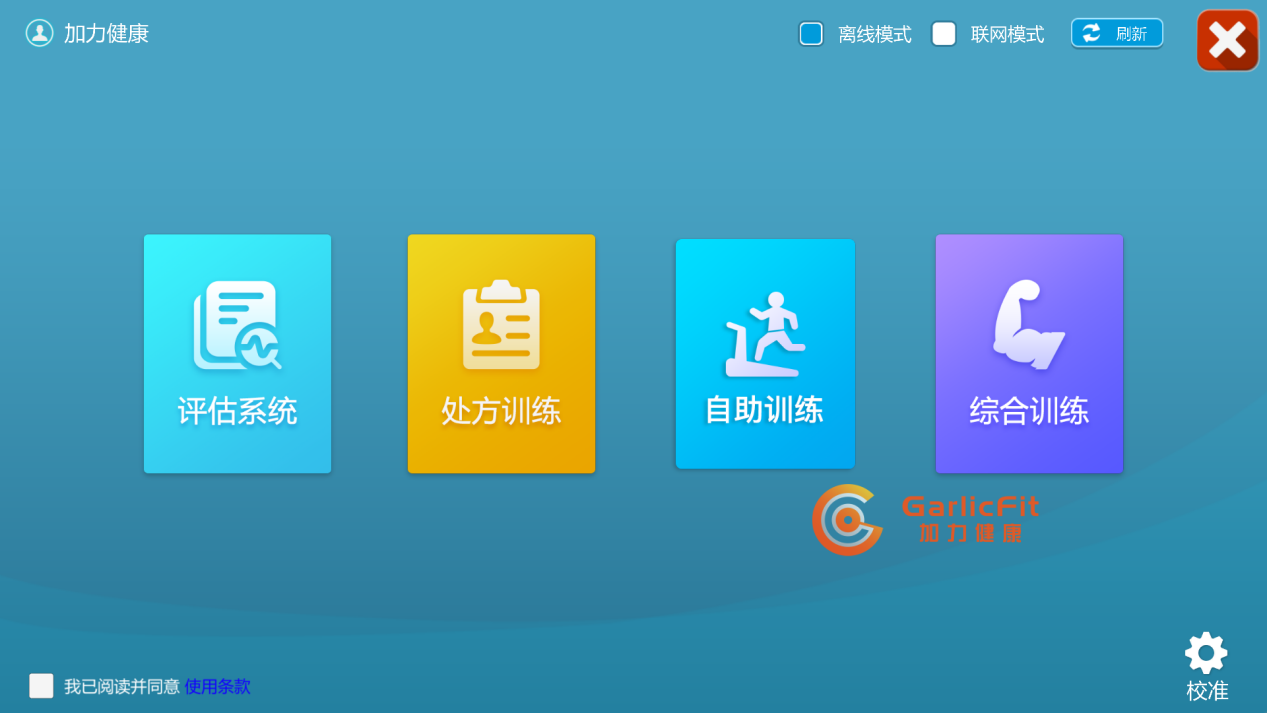Tick the 联网模式 checkbox

[x=943, y=34]
